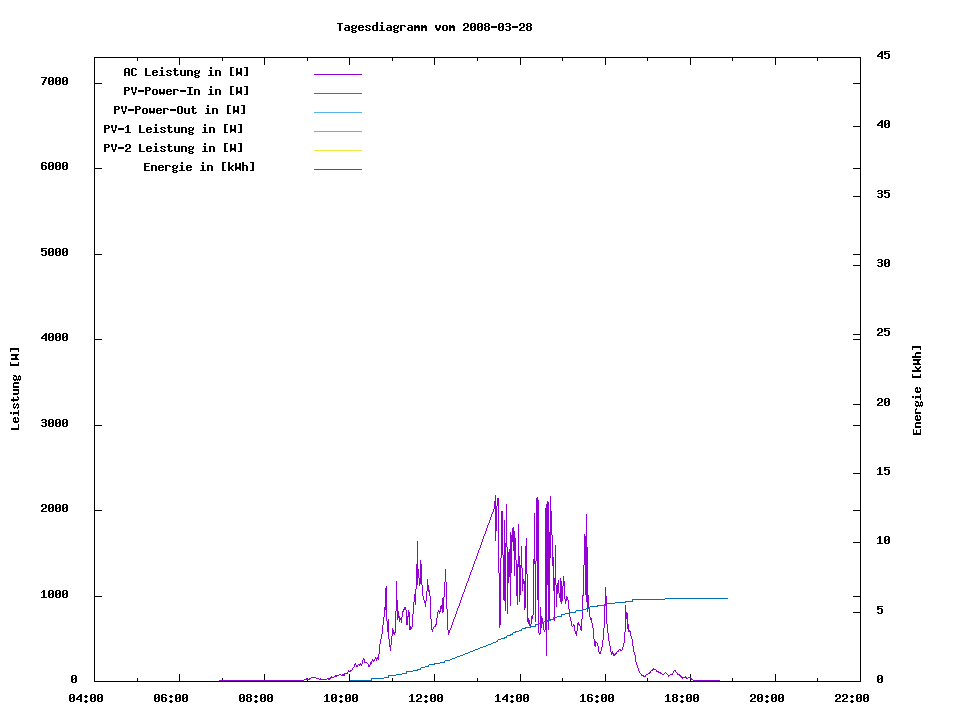
Task: Click the chart title Tagesdiagramm vom 2008-03-28
Action: click(434, 27)
